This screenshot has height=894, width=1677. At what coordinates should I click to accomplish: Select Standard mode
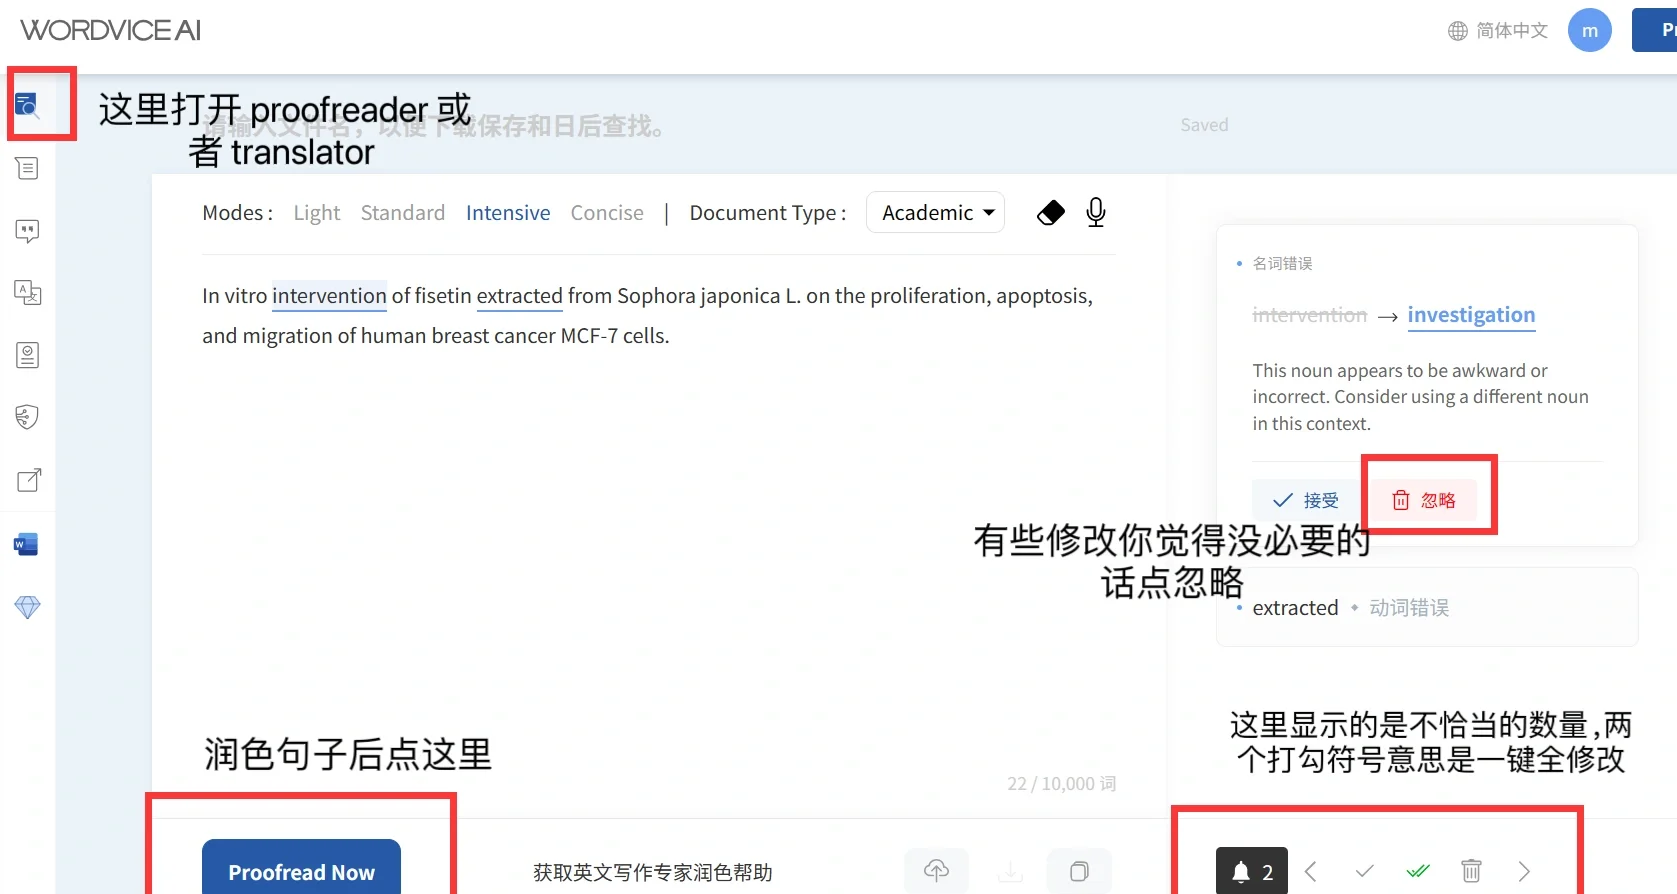coord(403,213)
